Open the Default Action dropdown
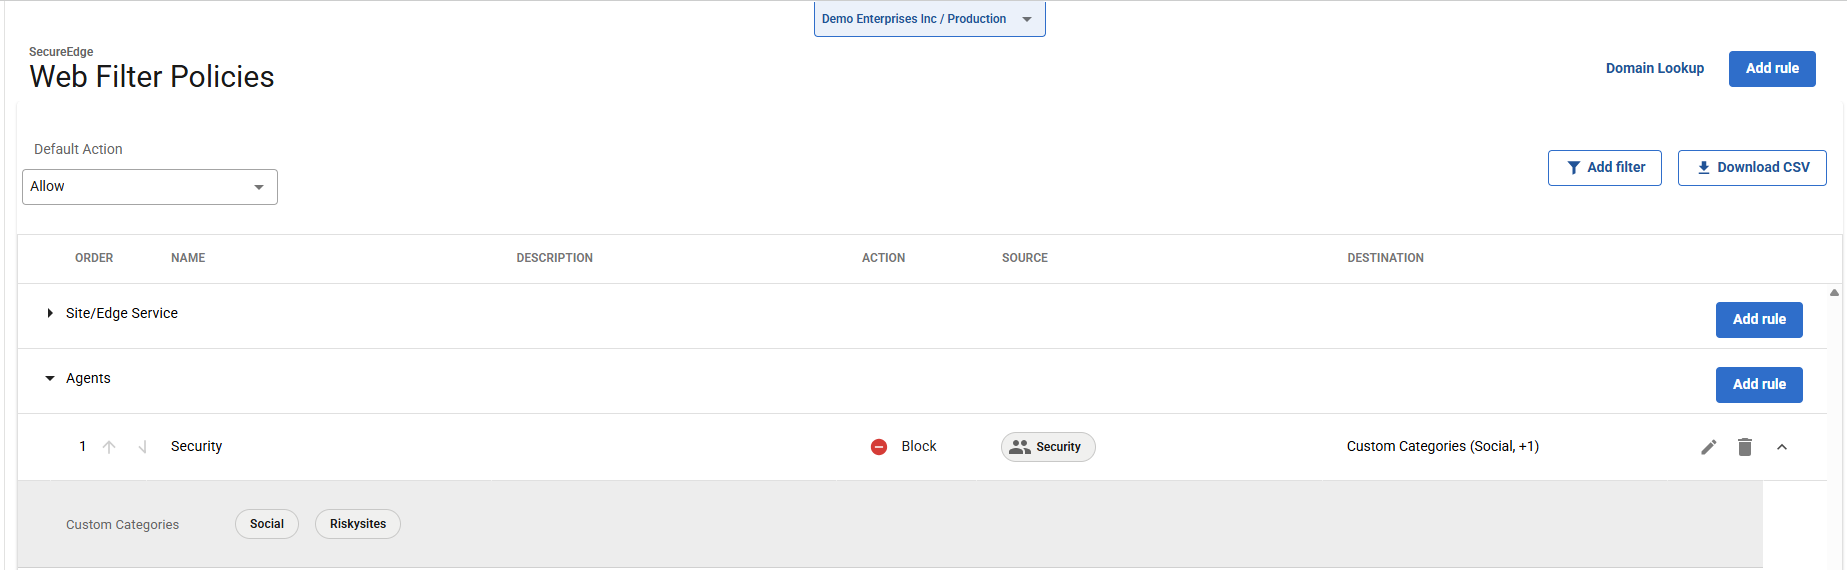This screenshot has height=570, width=1847. [150, 187]
